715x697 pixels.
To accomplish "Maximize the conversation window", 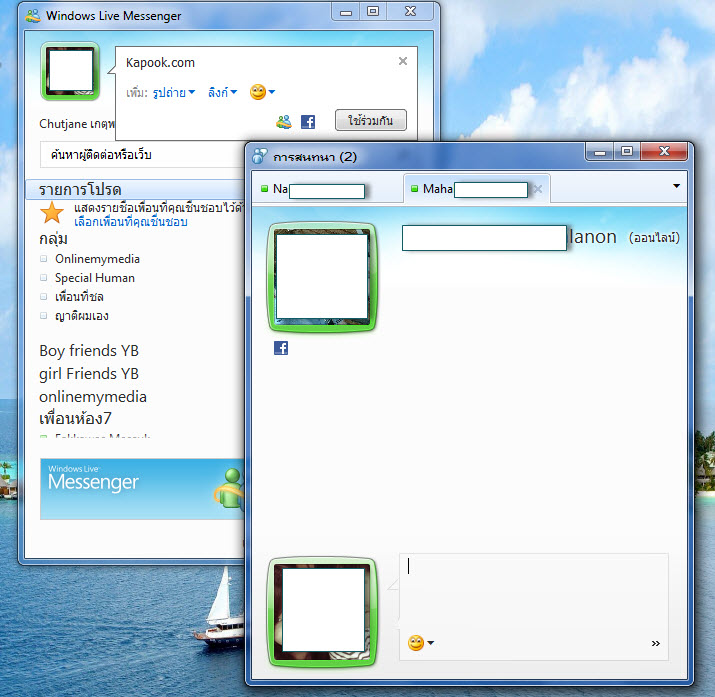I will point(627,152).
